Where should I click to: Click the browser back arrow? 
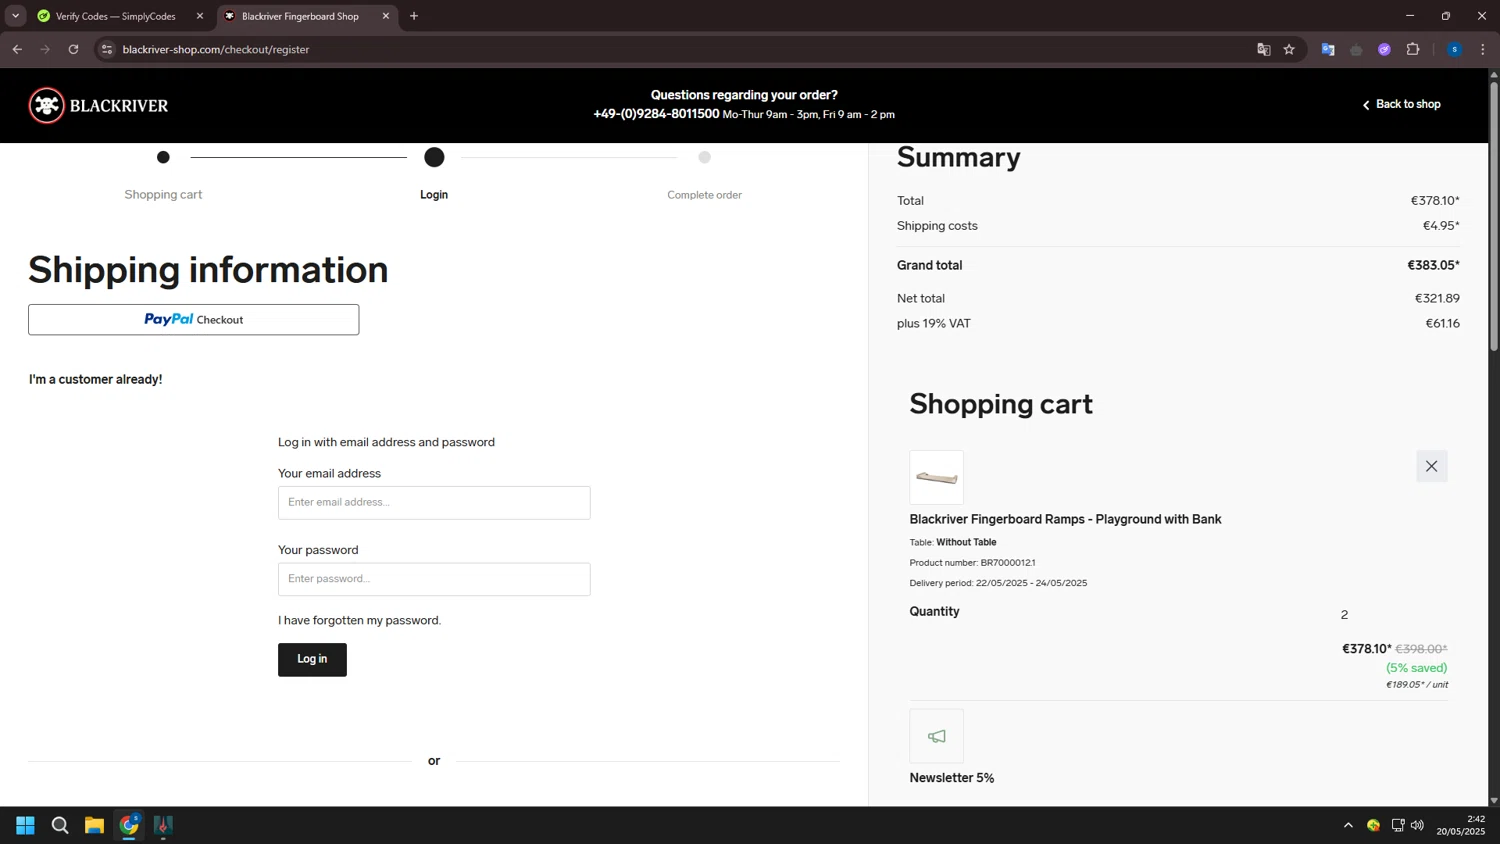tap(17, 49)
